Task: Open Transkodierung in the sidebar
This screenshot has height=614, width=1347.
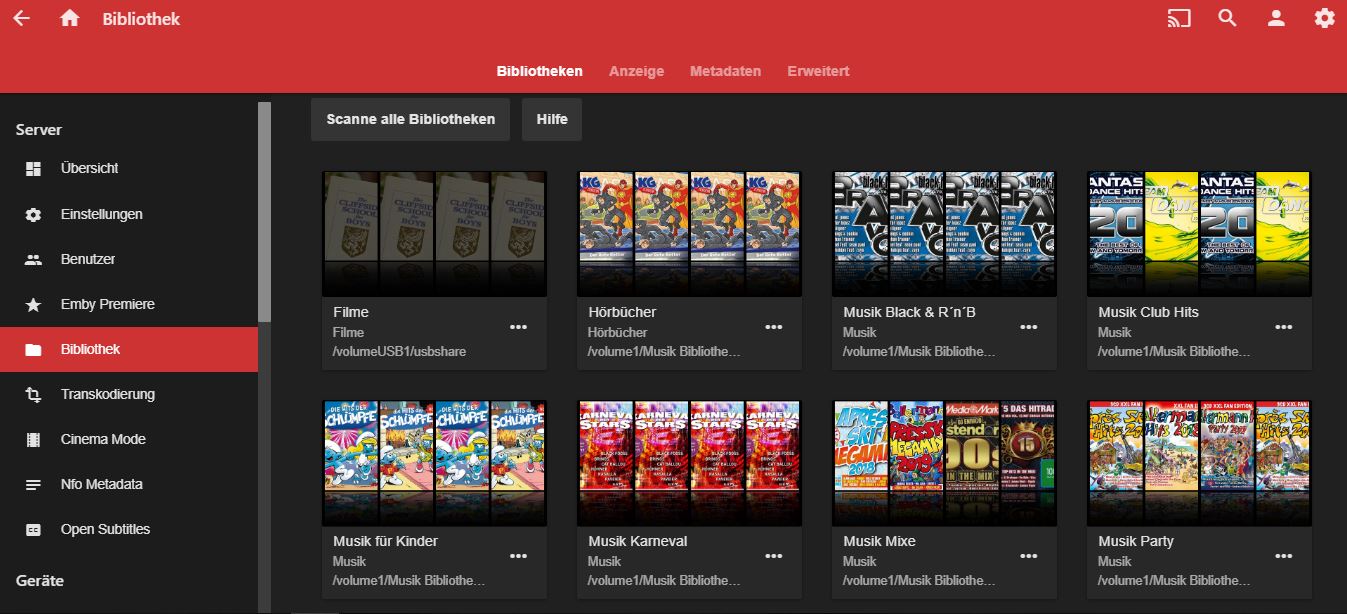Action: pos(129,394)
